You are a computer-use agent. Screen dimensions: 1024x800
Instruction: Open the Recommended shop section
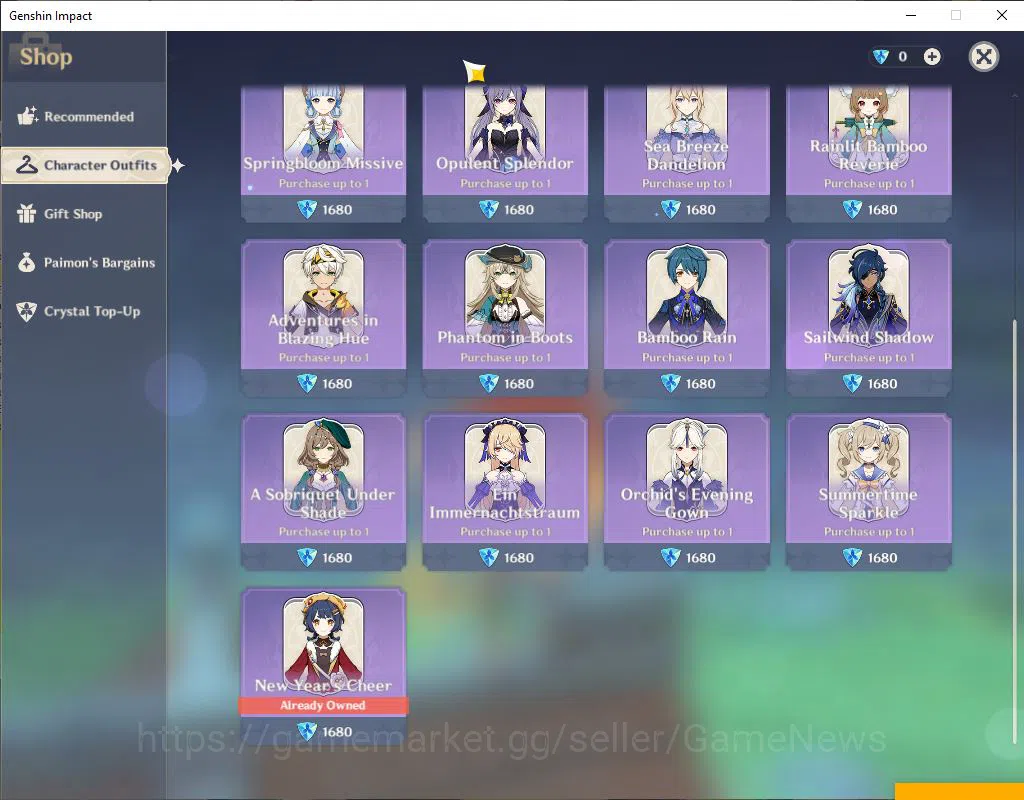(84, 116)
